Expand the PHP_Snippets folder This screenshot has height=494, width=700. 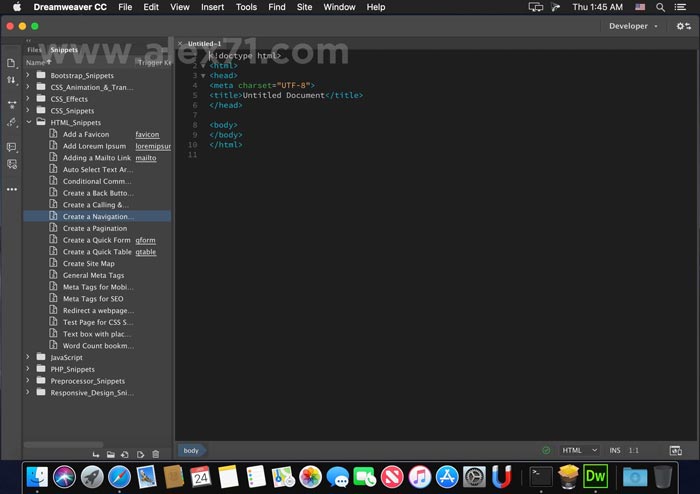tap(28, 369)
